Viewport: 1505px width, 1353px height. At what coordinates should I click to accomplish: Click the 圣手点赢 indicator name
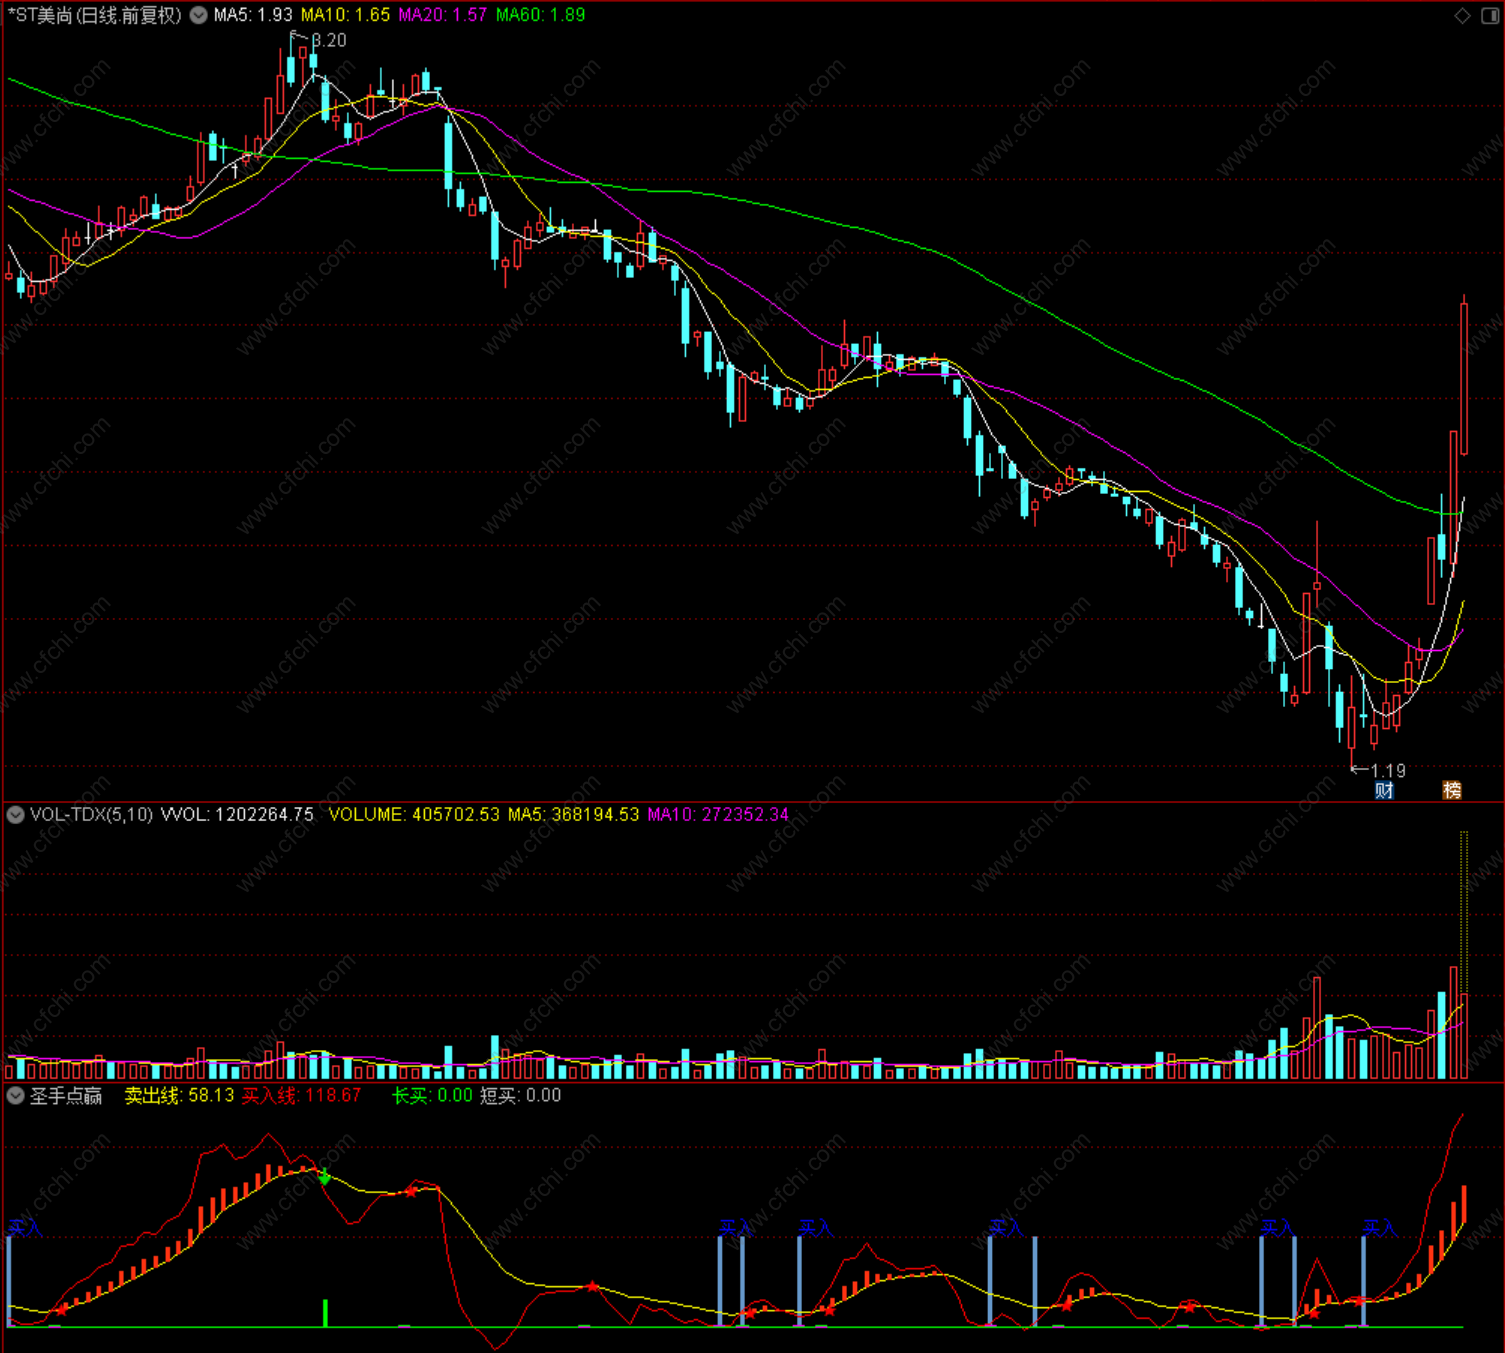(66, 1096)
